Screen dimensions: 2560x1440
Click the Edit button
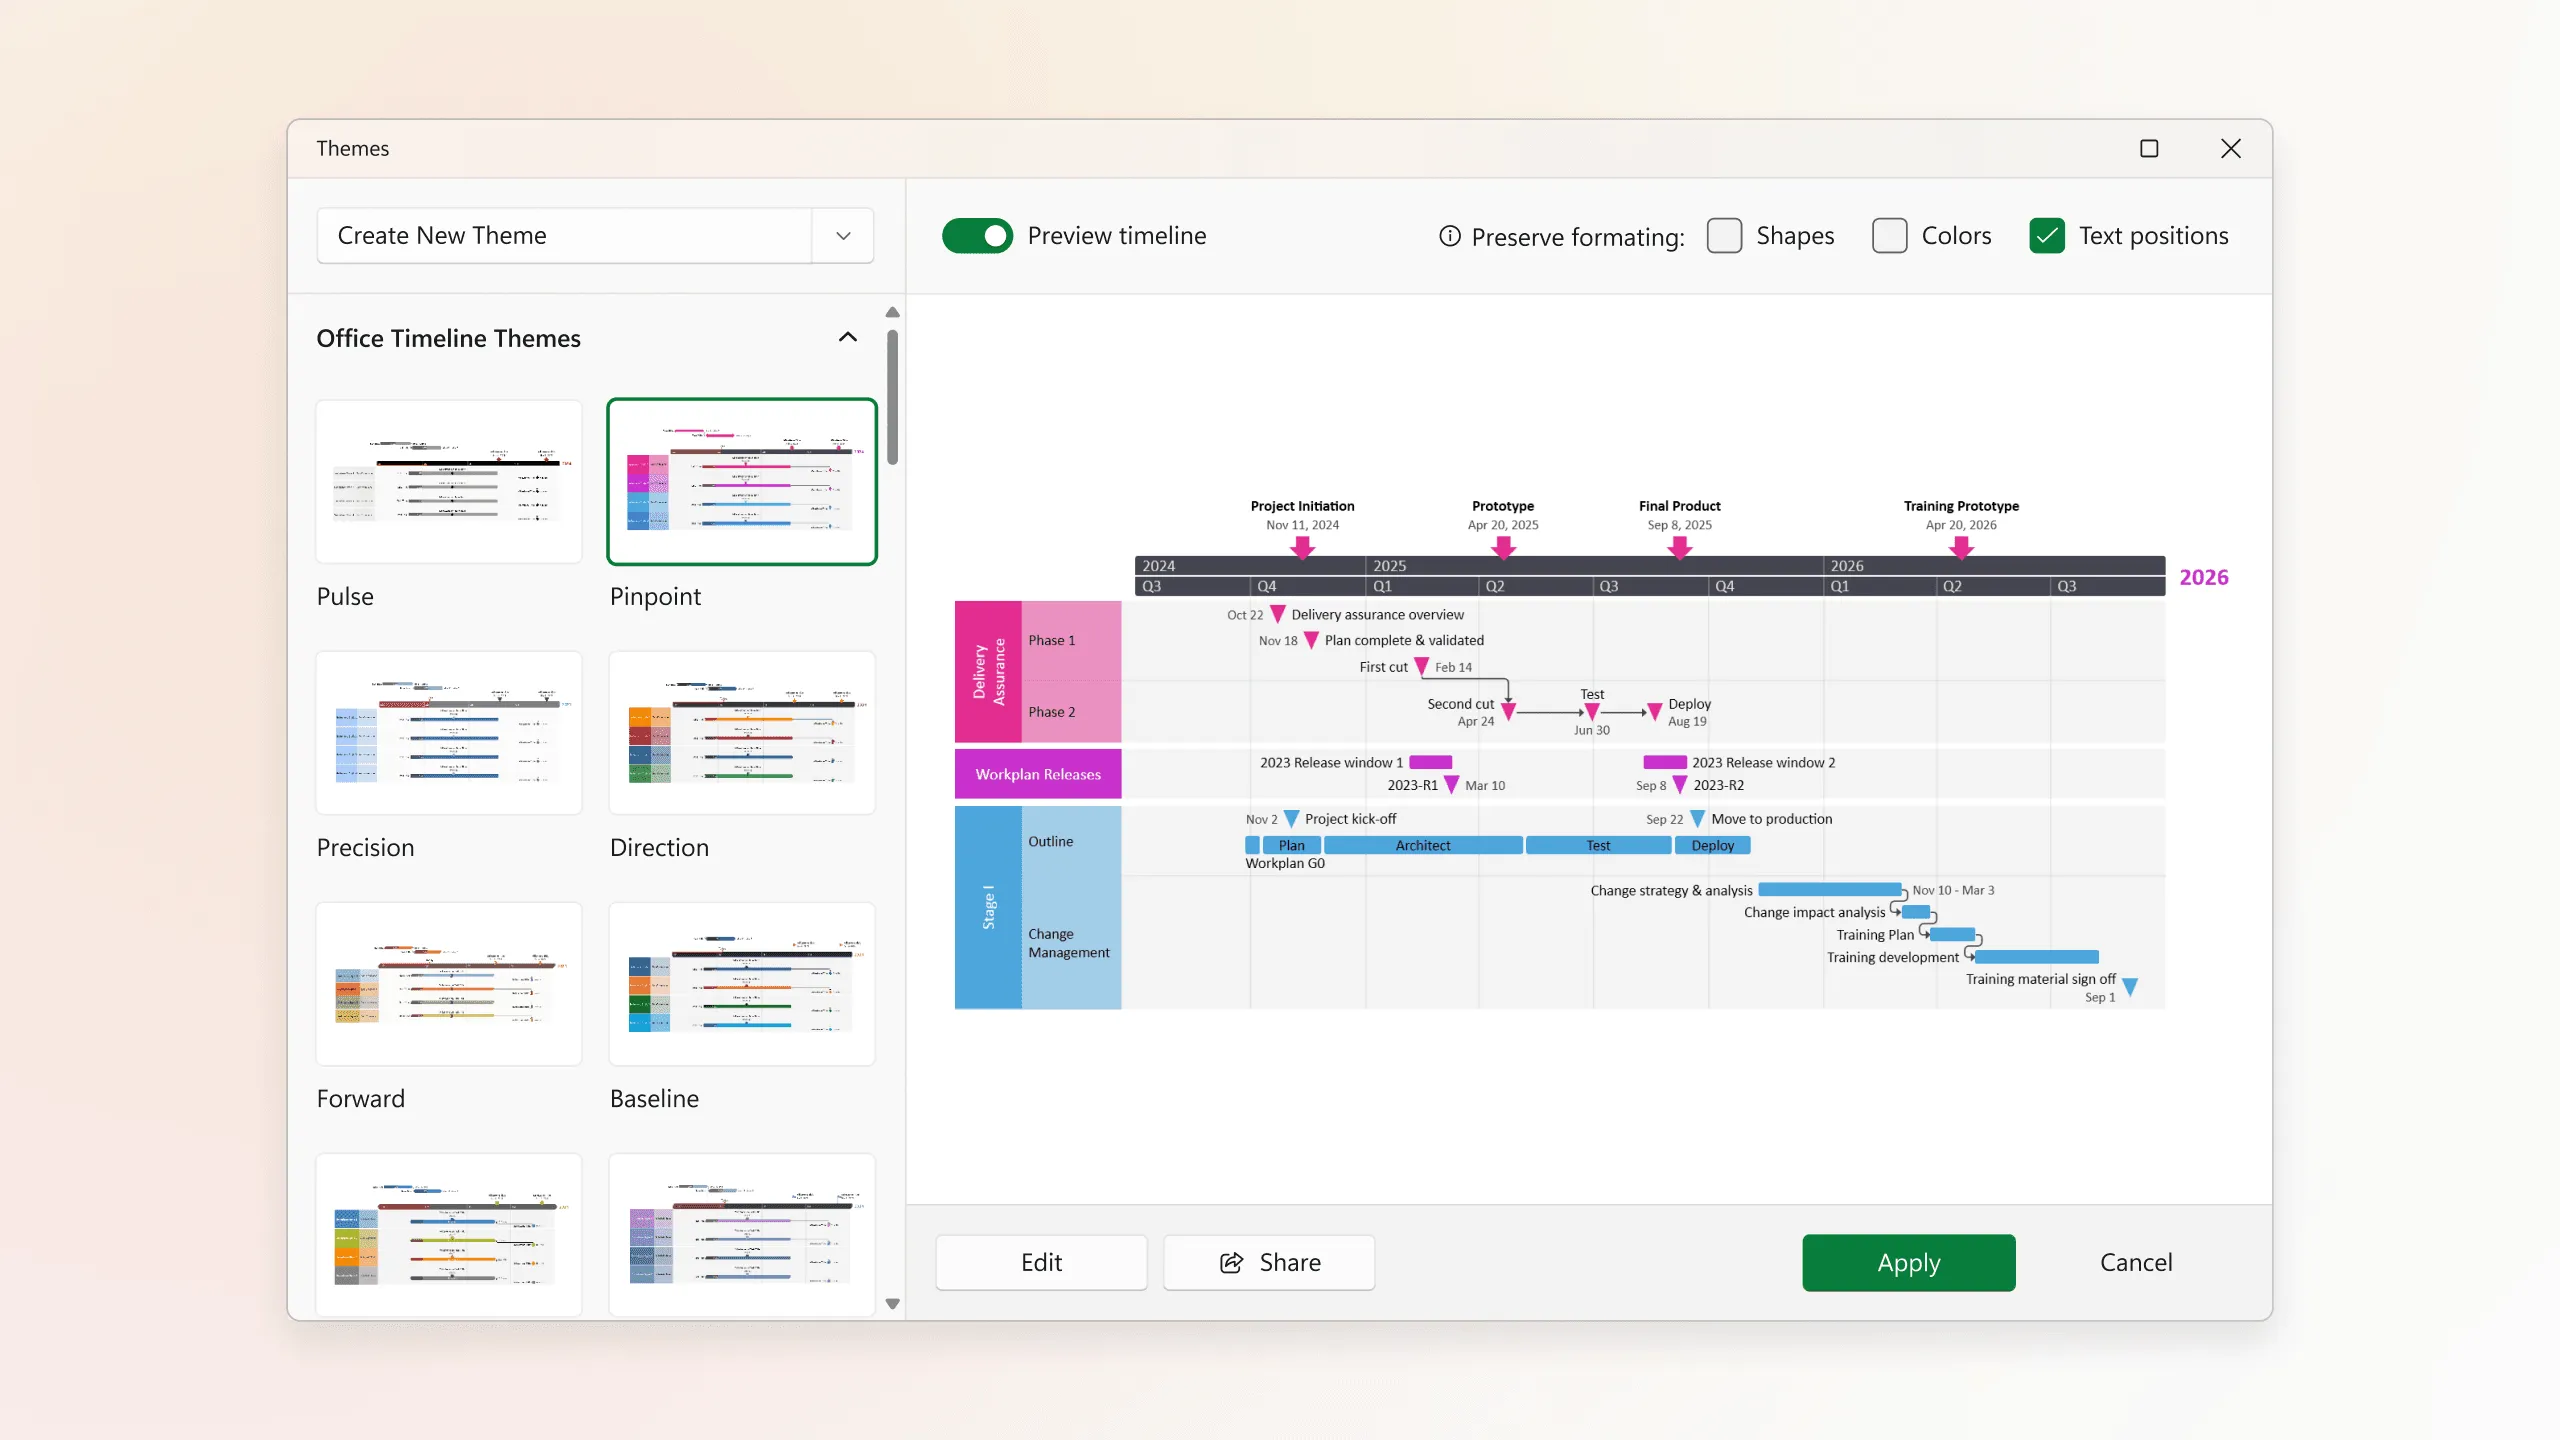point(1041,1262)
